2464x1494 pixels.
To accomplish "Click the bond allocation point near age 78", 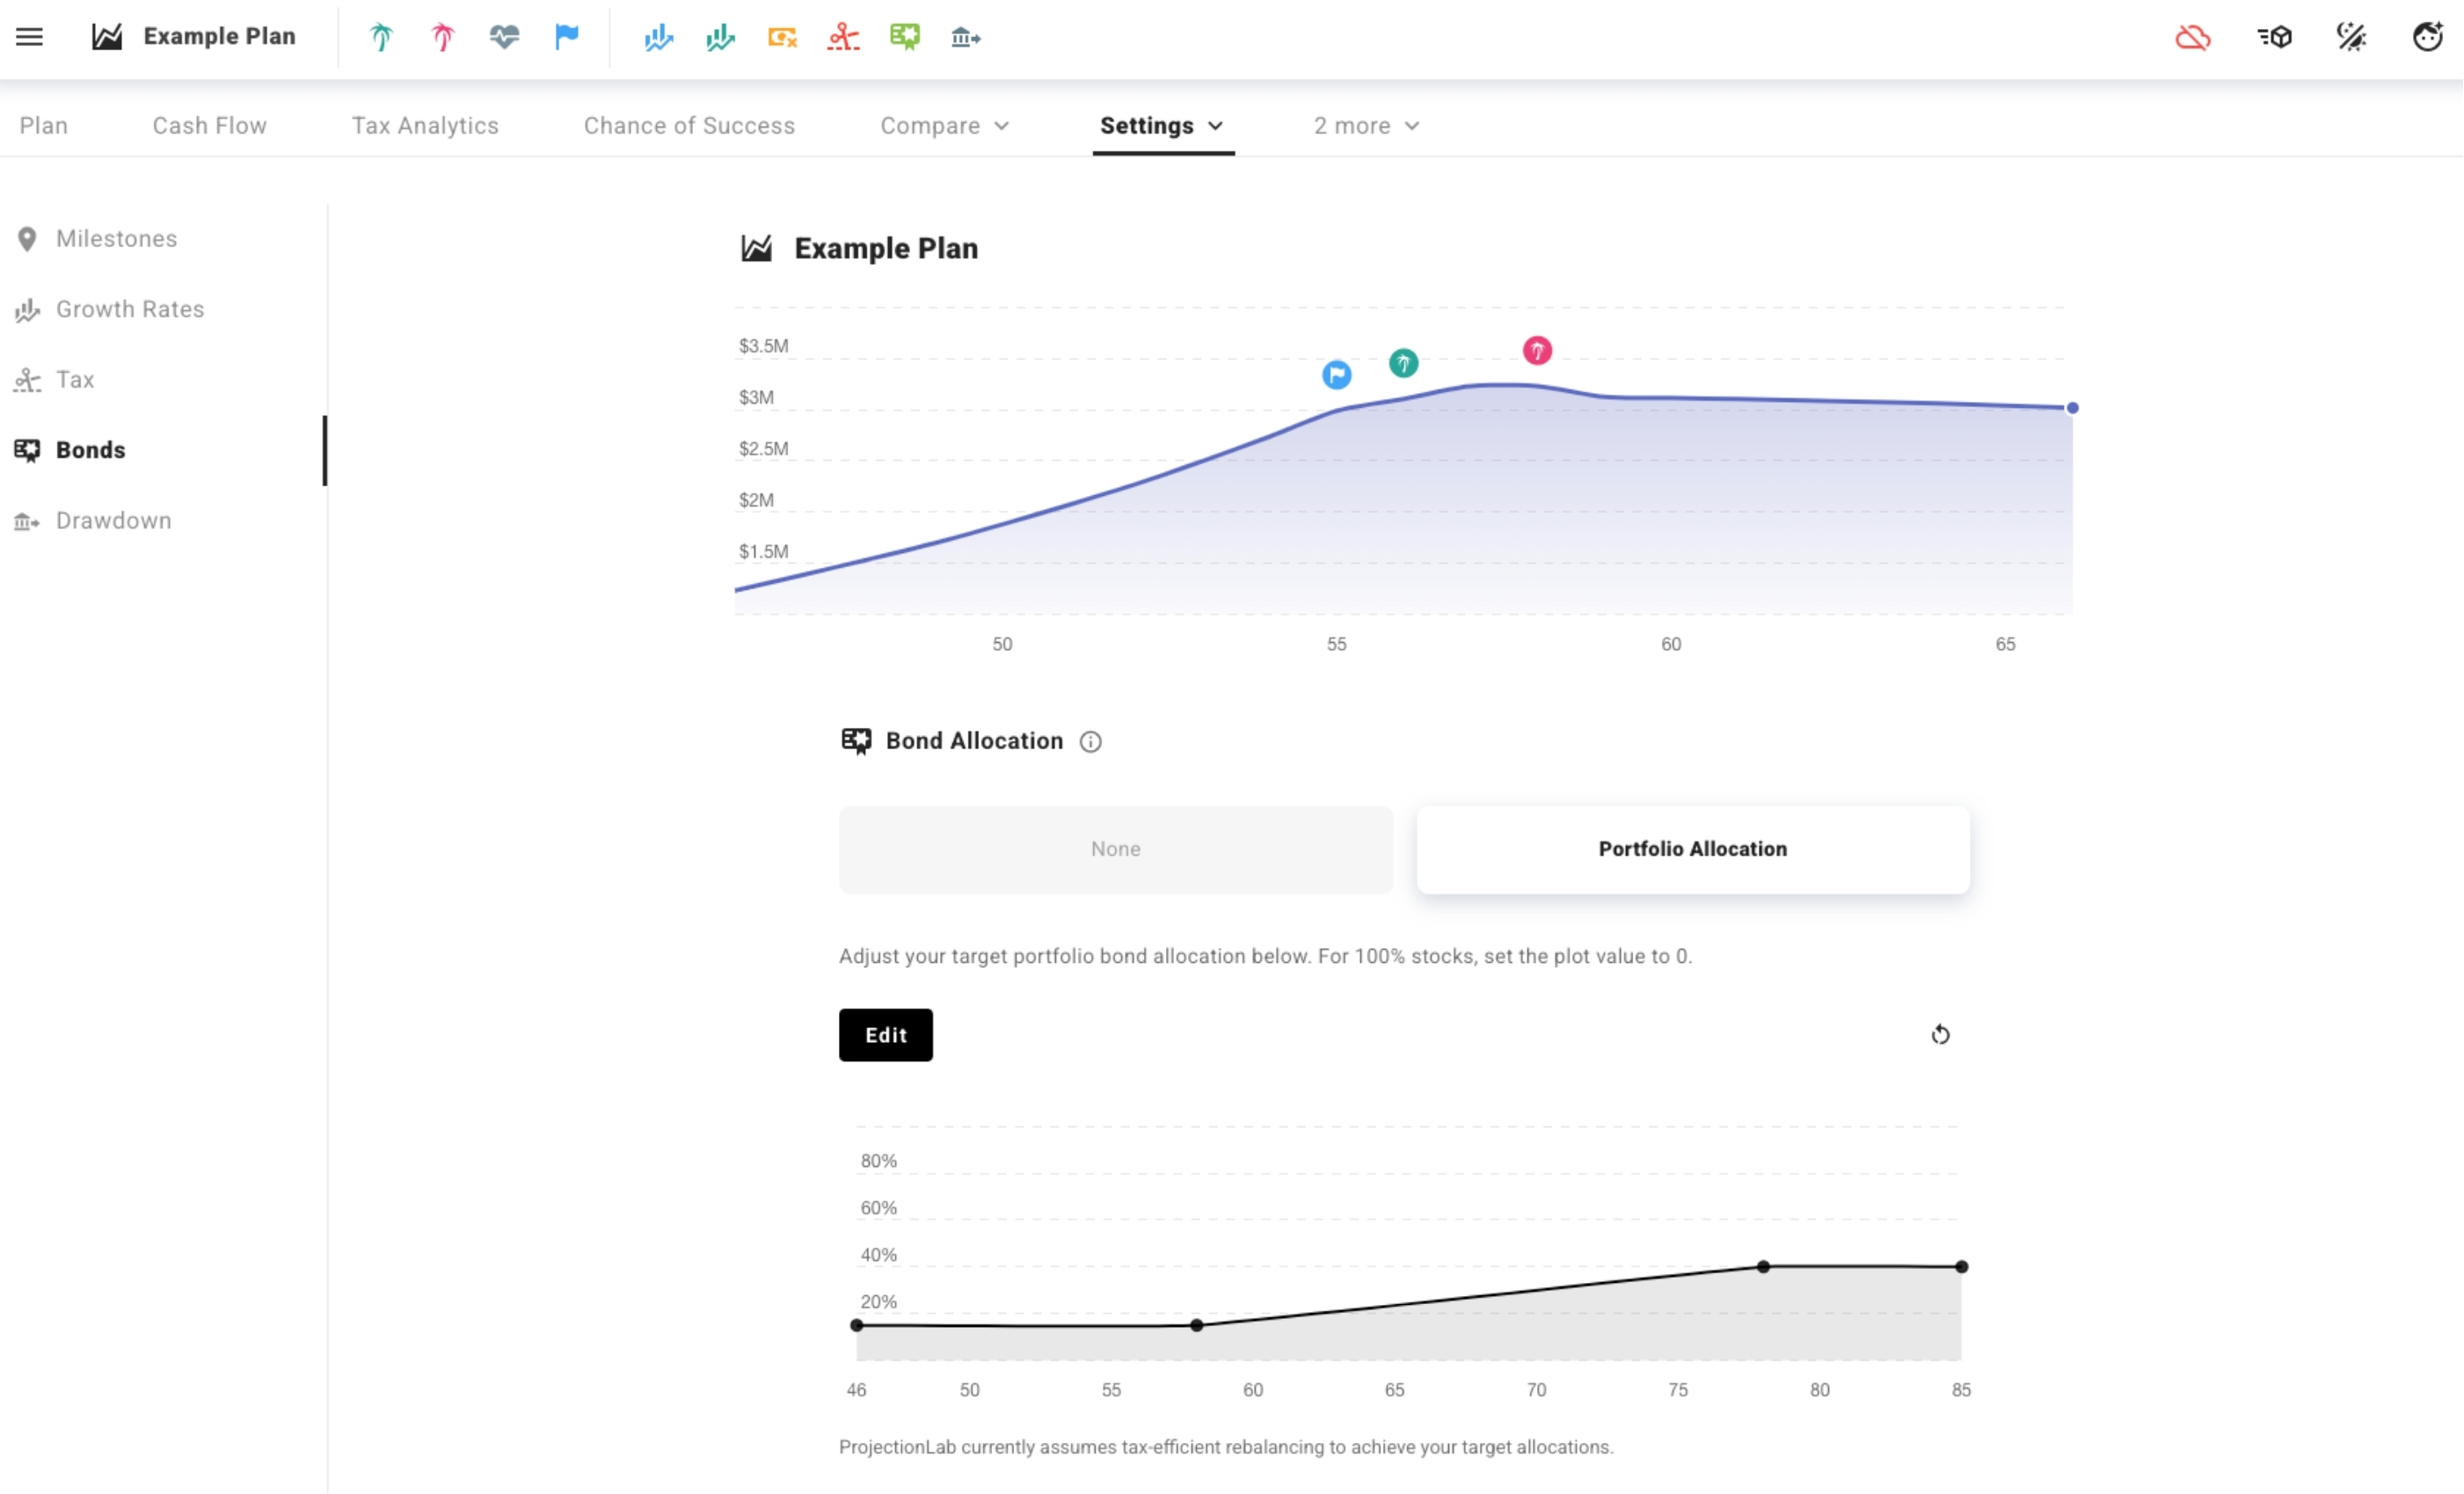I will click(1763, 1267).
